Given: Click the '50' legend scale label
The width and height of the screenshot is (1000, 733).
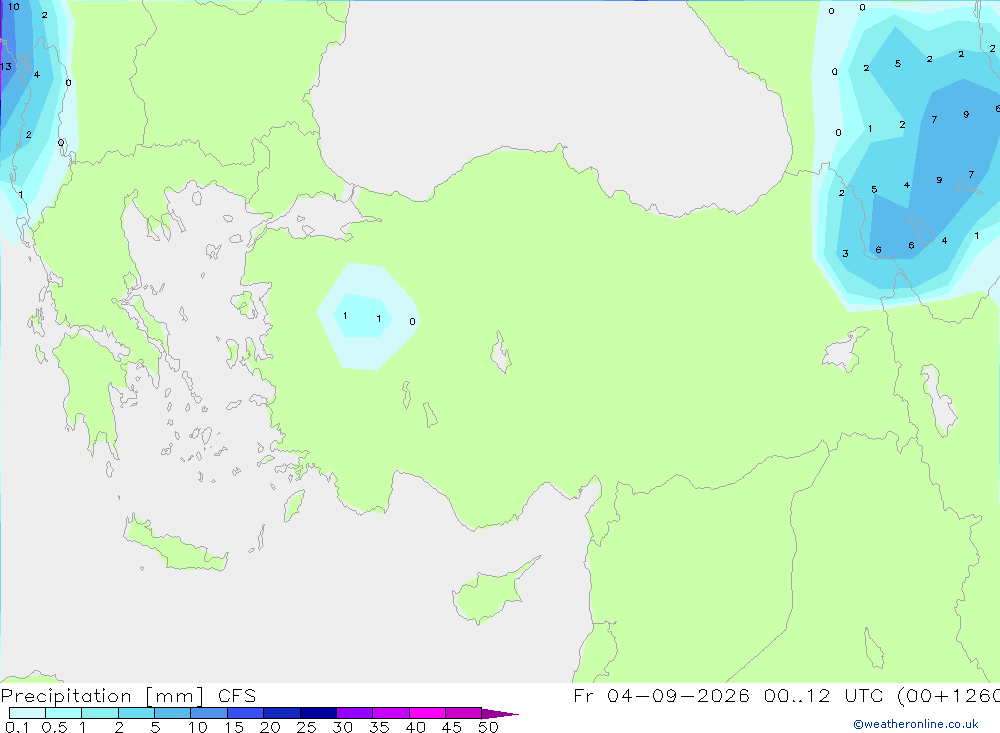Looking at the screenshot, I should click(488, 727).
